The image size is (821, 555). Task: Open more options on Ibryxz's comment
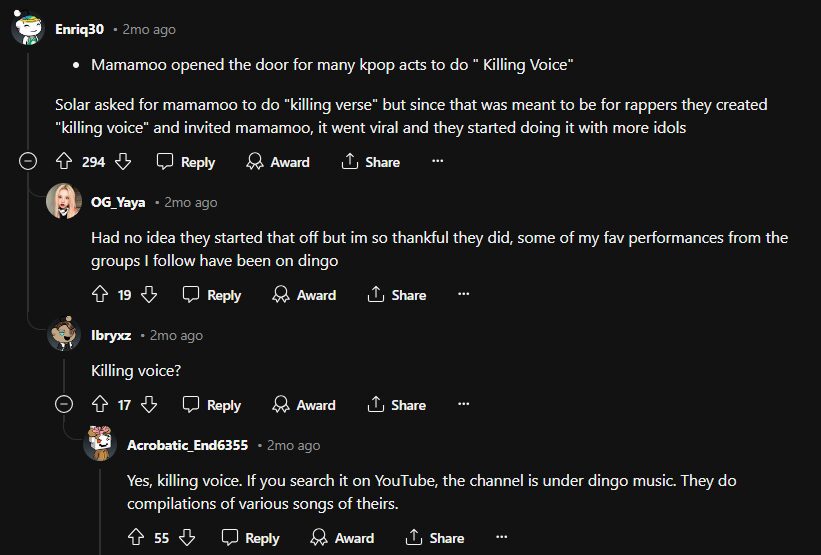tap(463, 404)
